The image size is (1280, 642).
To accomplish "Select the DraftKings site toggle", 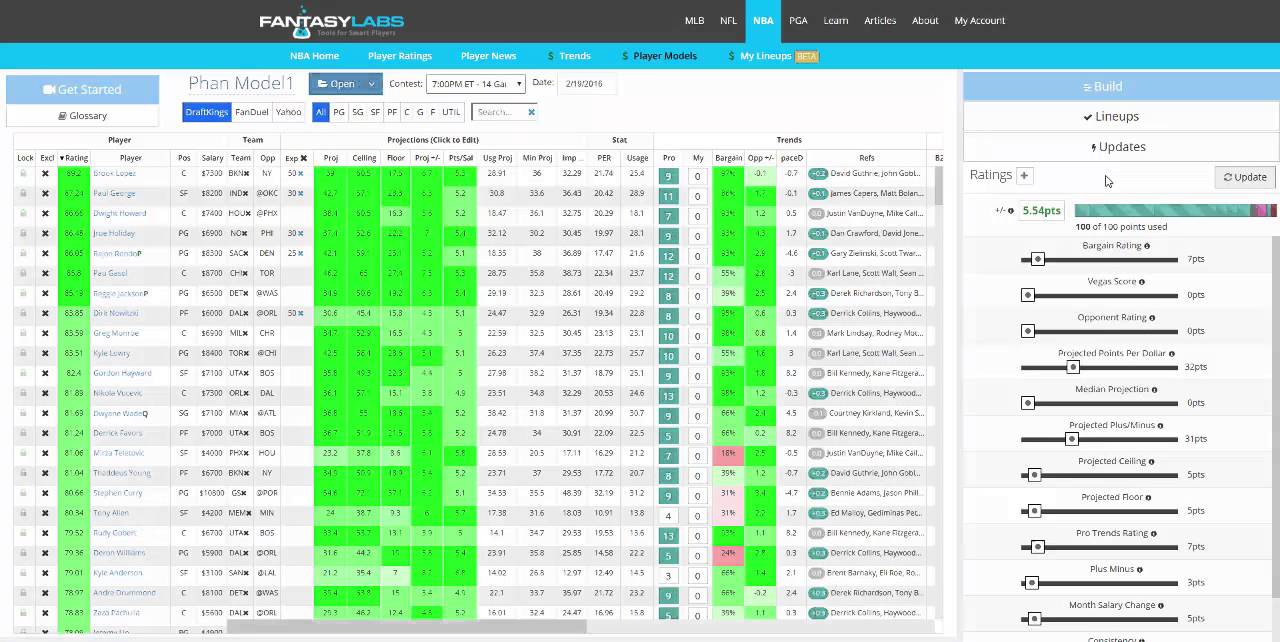I will click(x=207, y=112).
